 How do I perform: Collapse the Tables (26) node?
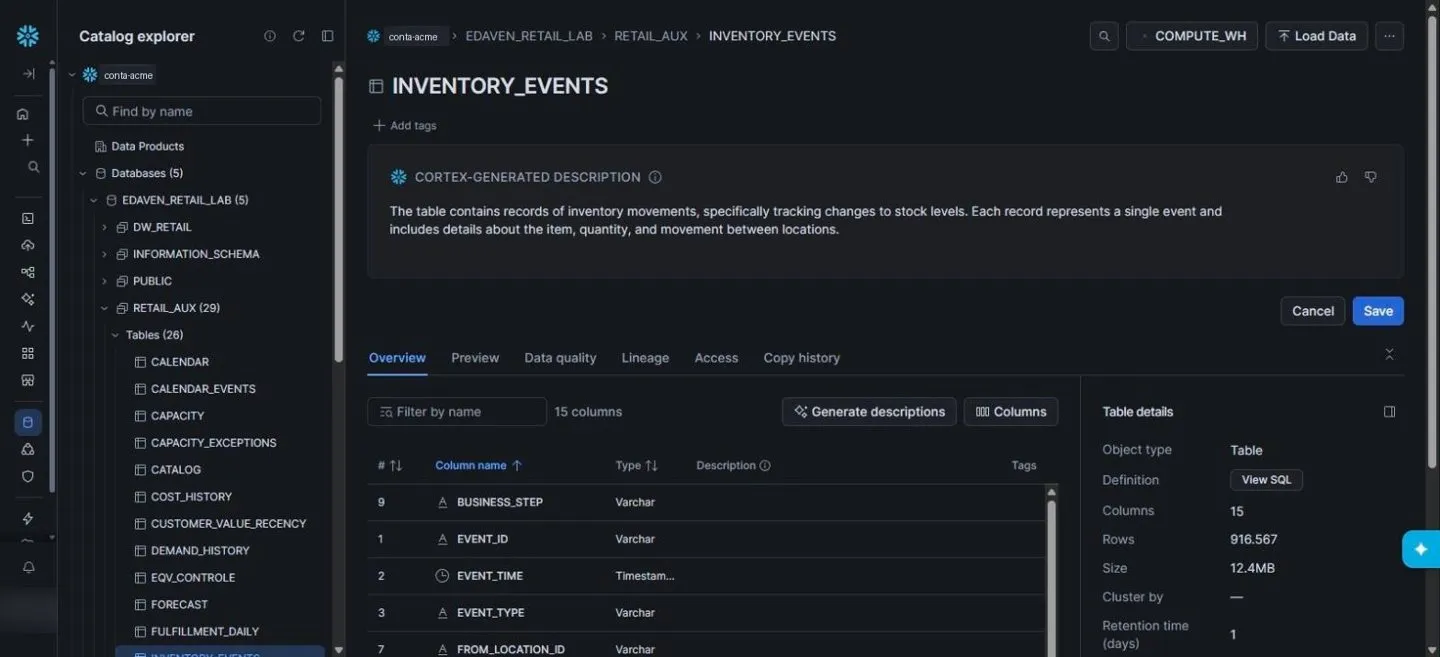[116, 335]
